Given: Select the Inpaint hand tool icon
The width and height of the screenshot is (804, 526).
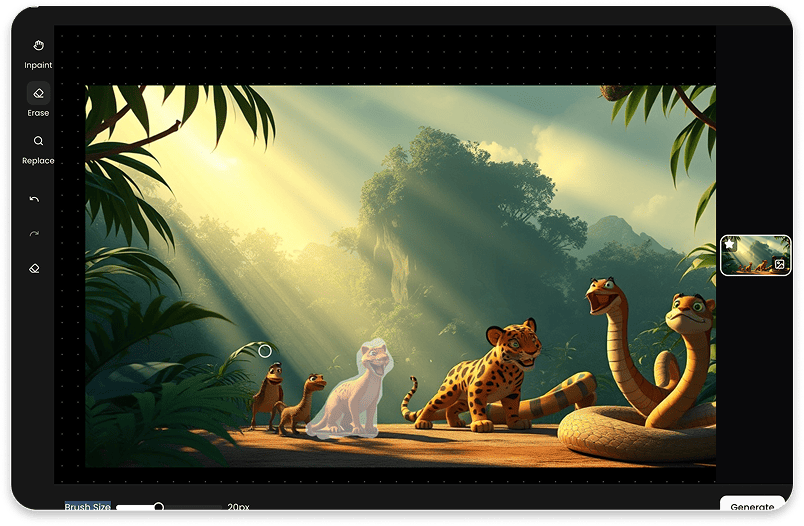Looking at the screenshot, I should point(38,46).
